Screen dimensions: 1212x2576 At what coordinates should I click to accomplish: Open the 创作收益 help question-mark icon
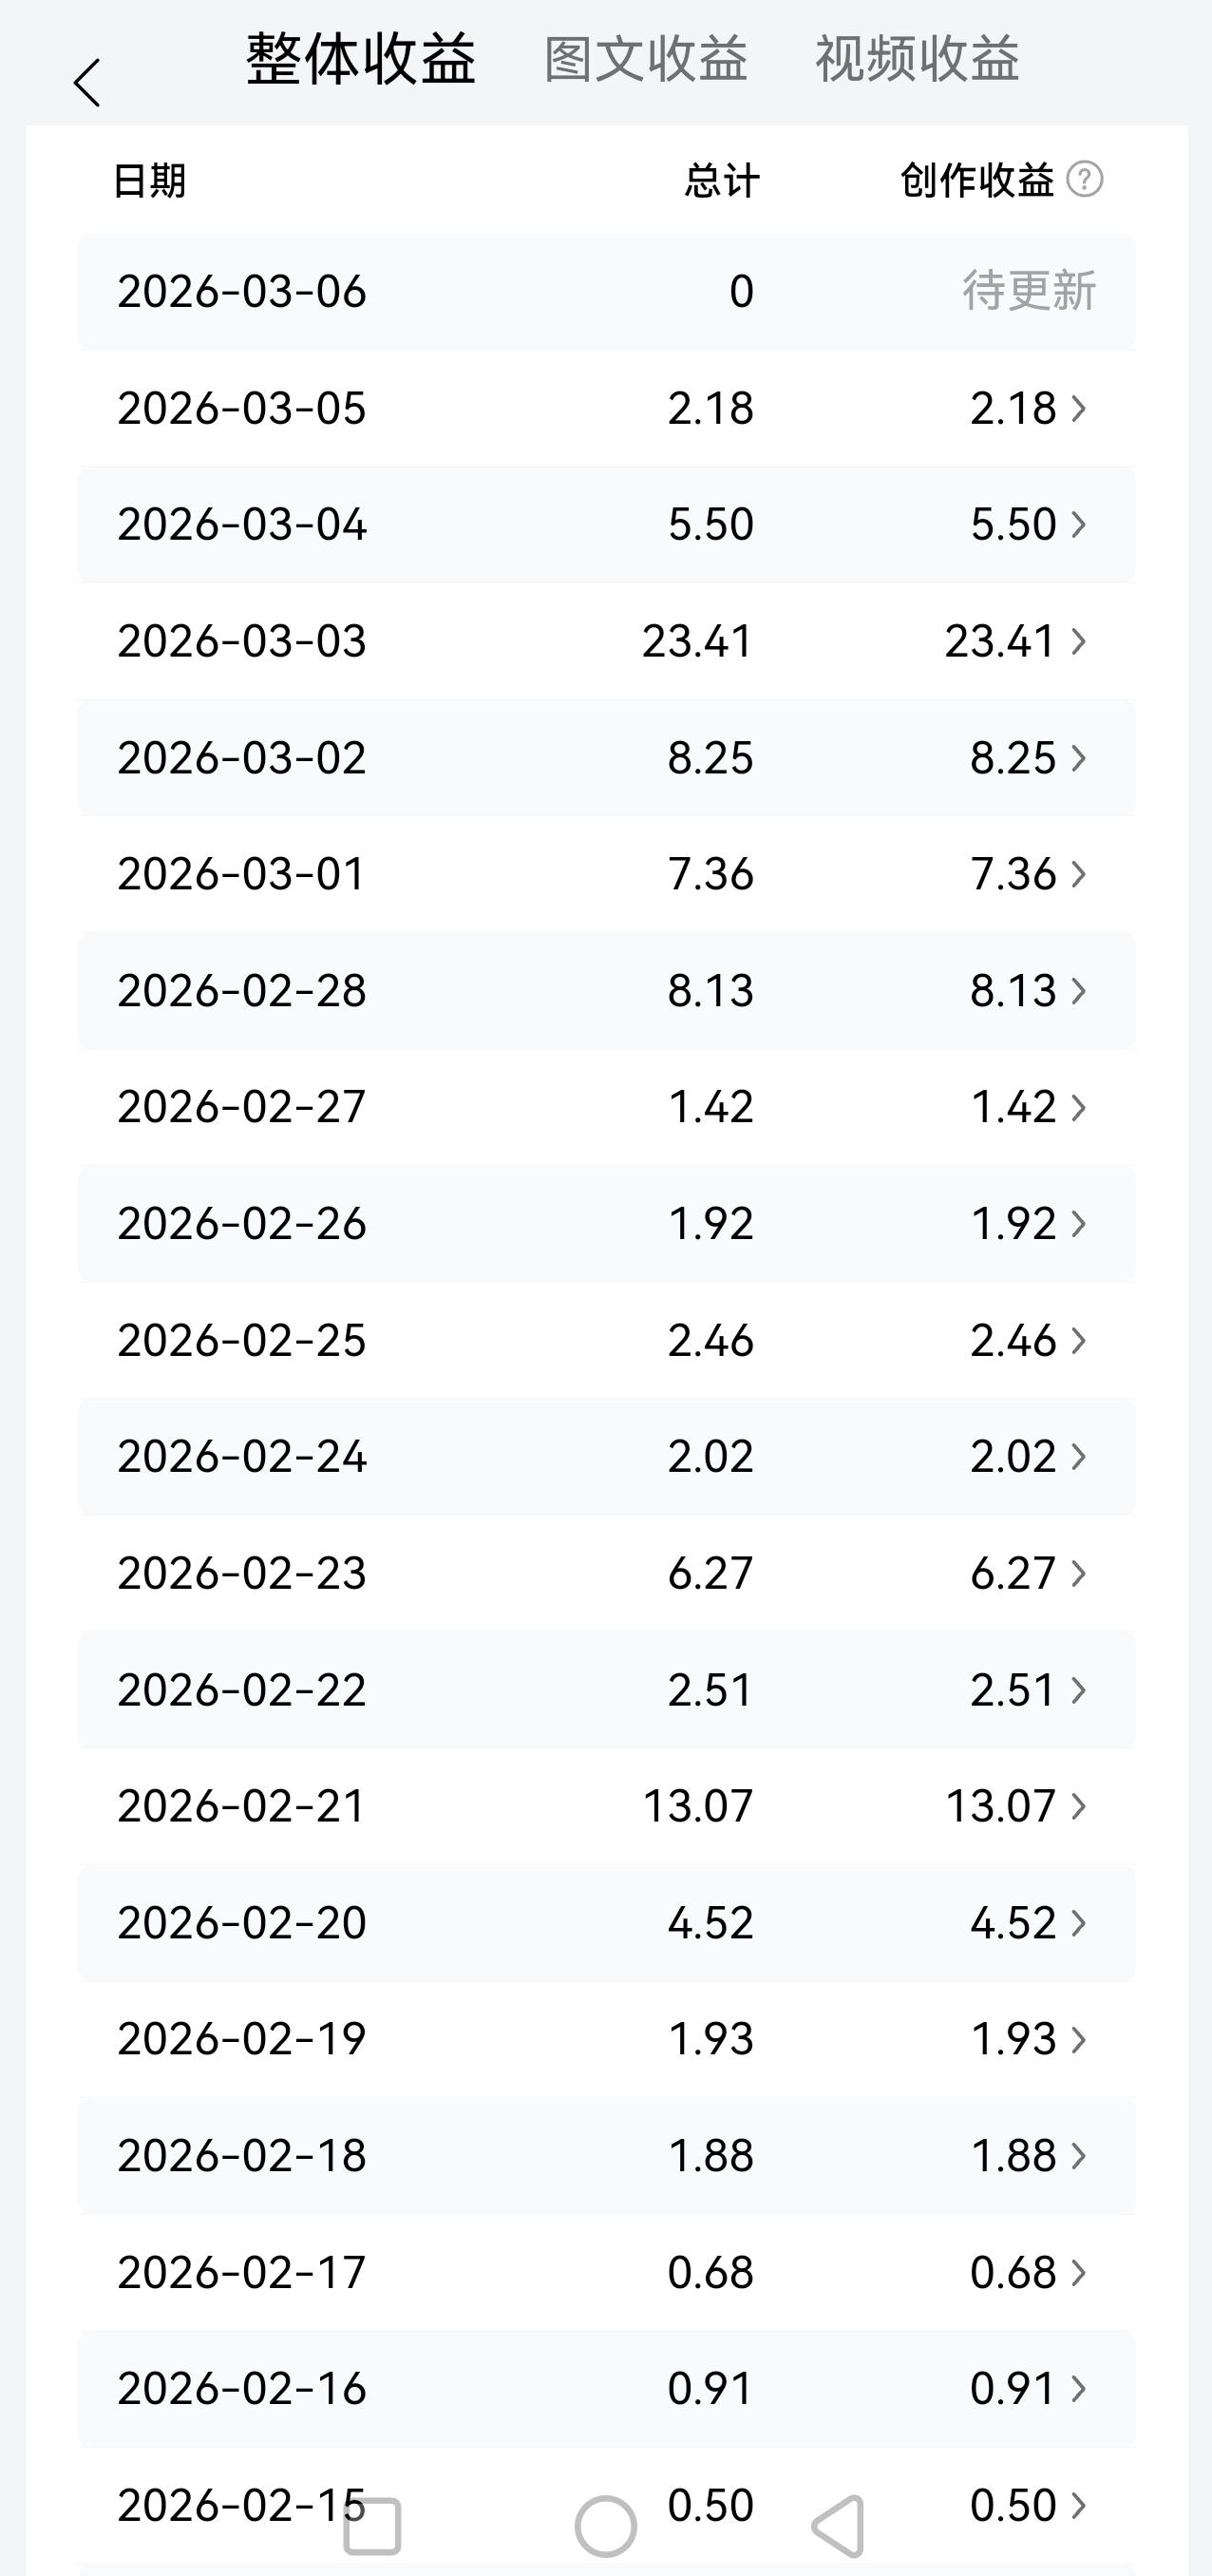(x=1084, y=180)
